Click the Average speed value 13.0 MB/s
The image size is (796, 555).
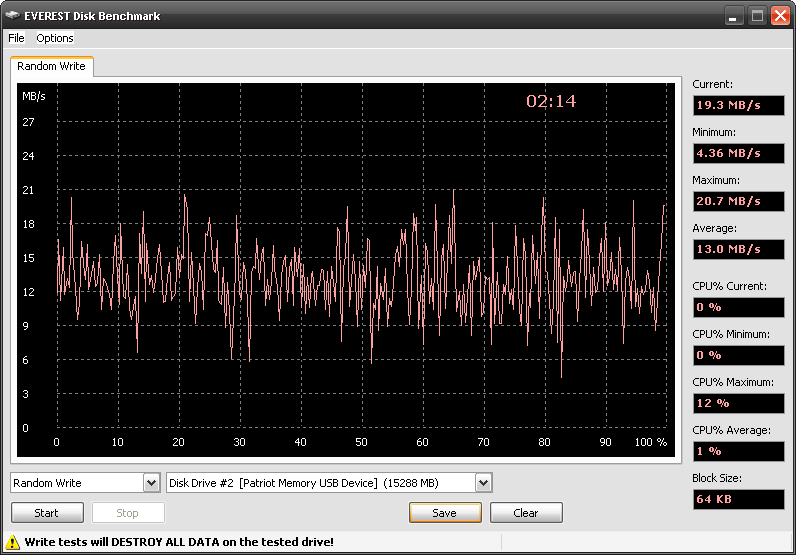click(x=738, y=249)
